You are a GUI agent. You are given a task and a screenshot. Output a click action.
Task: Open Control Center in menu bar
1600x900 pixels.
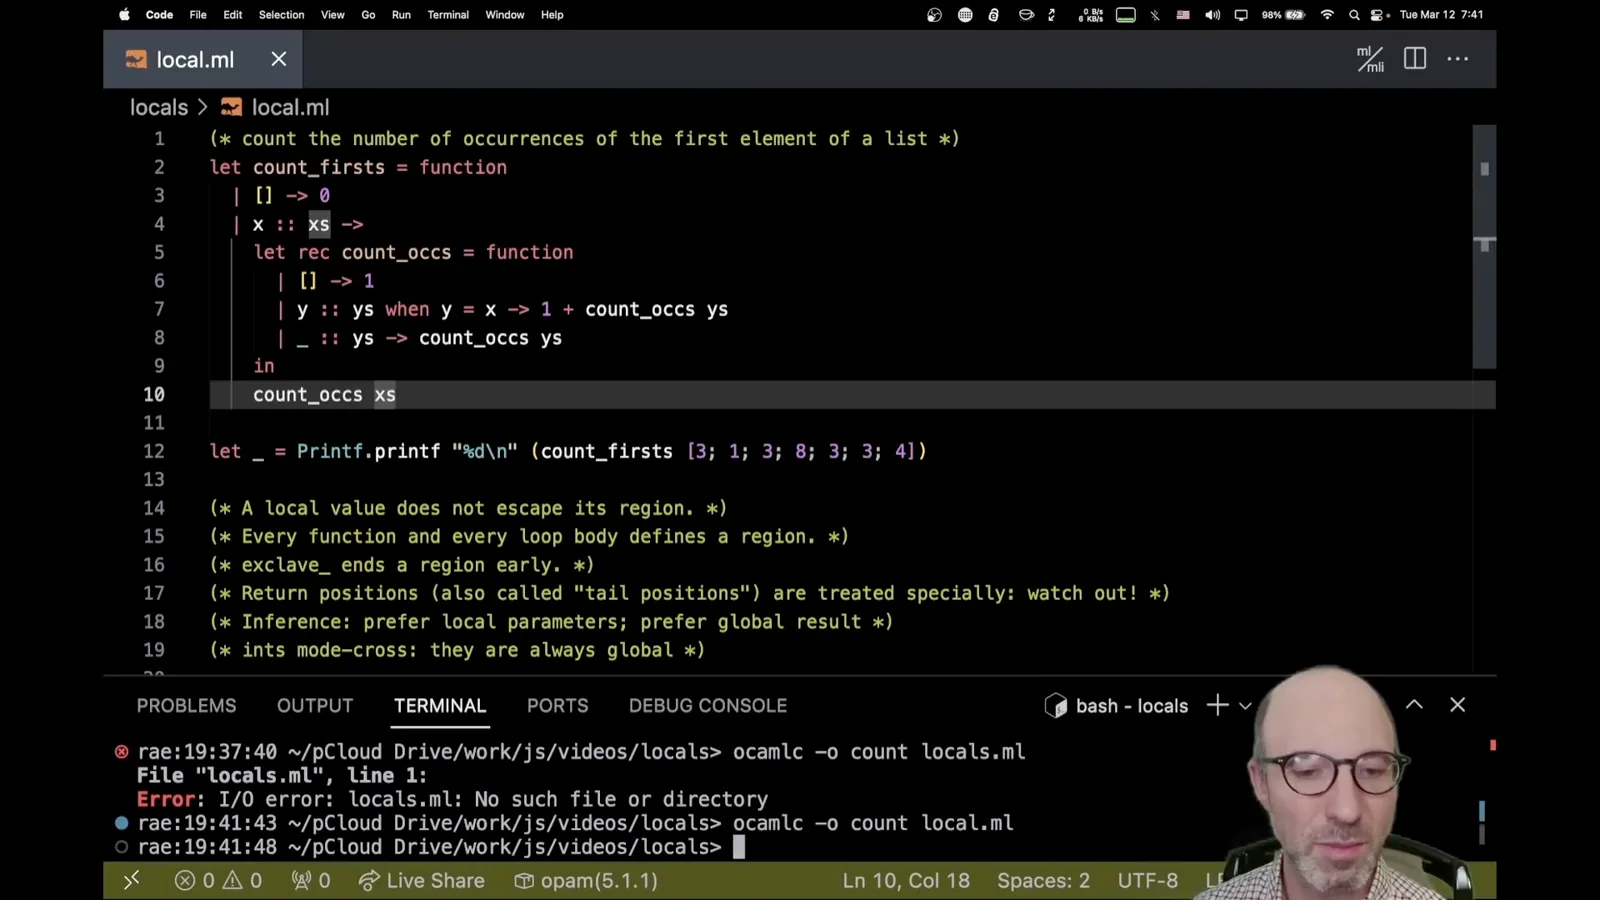click(x=1379, y=15)
